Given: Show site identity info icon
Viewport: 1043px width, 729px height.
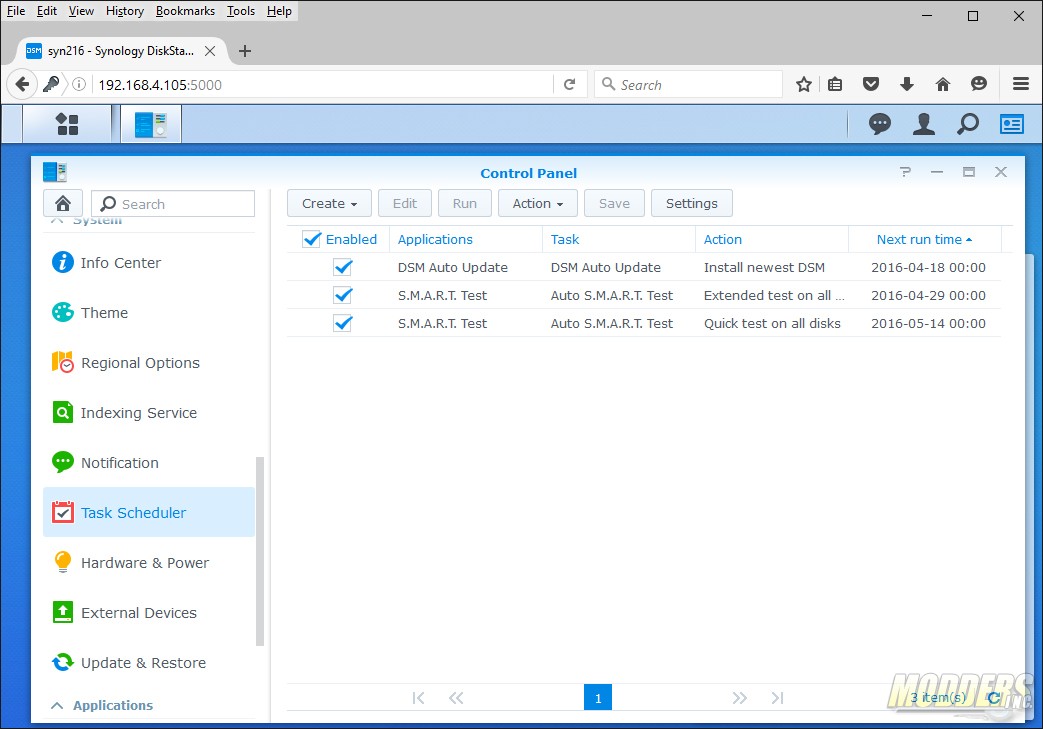Looking at the screenshot, I should pyautogui.click(x=78, y=84).
